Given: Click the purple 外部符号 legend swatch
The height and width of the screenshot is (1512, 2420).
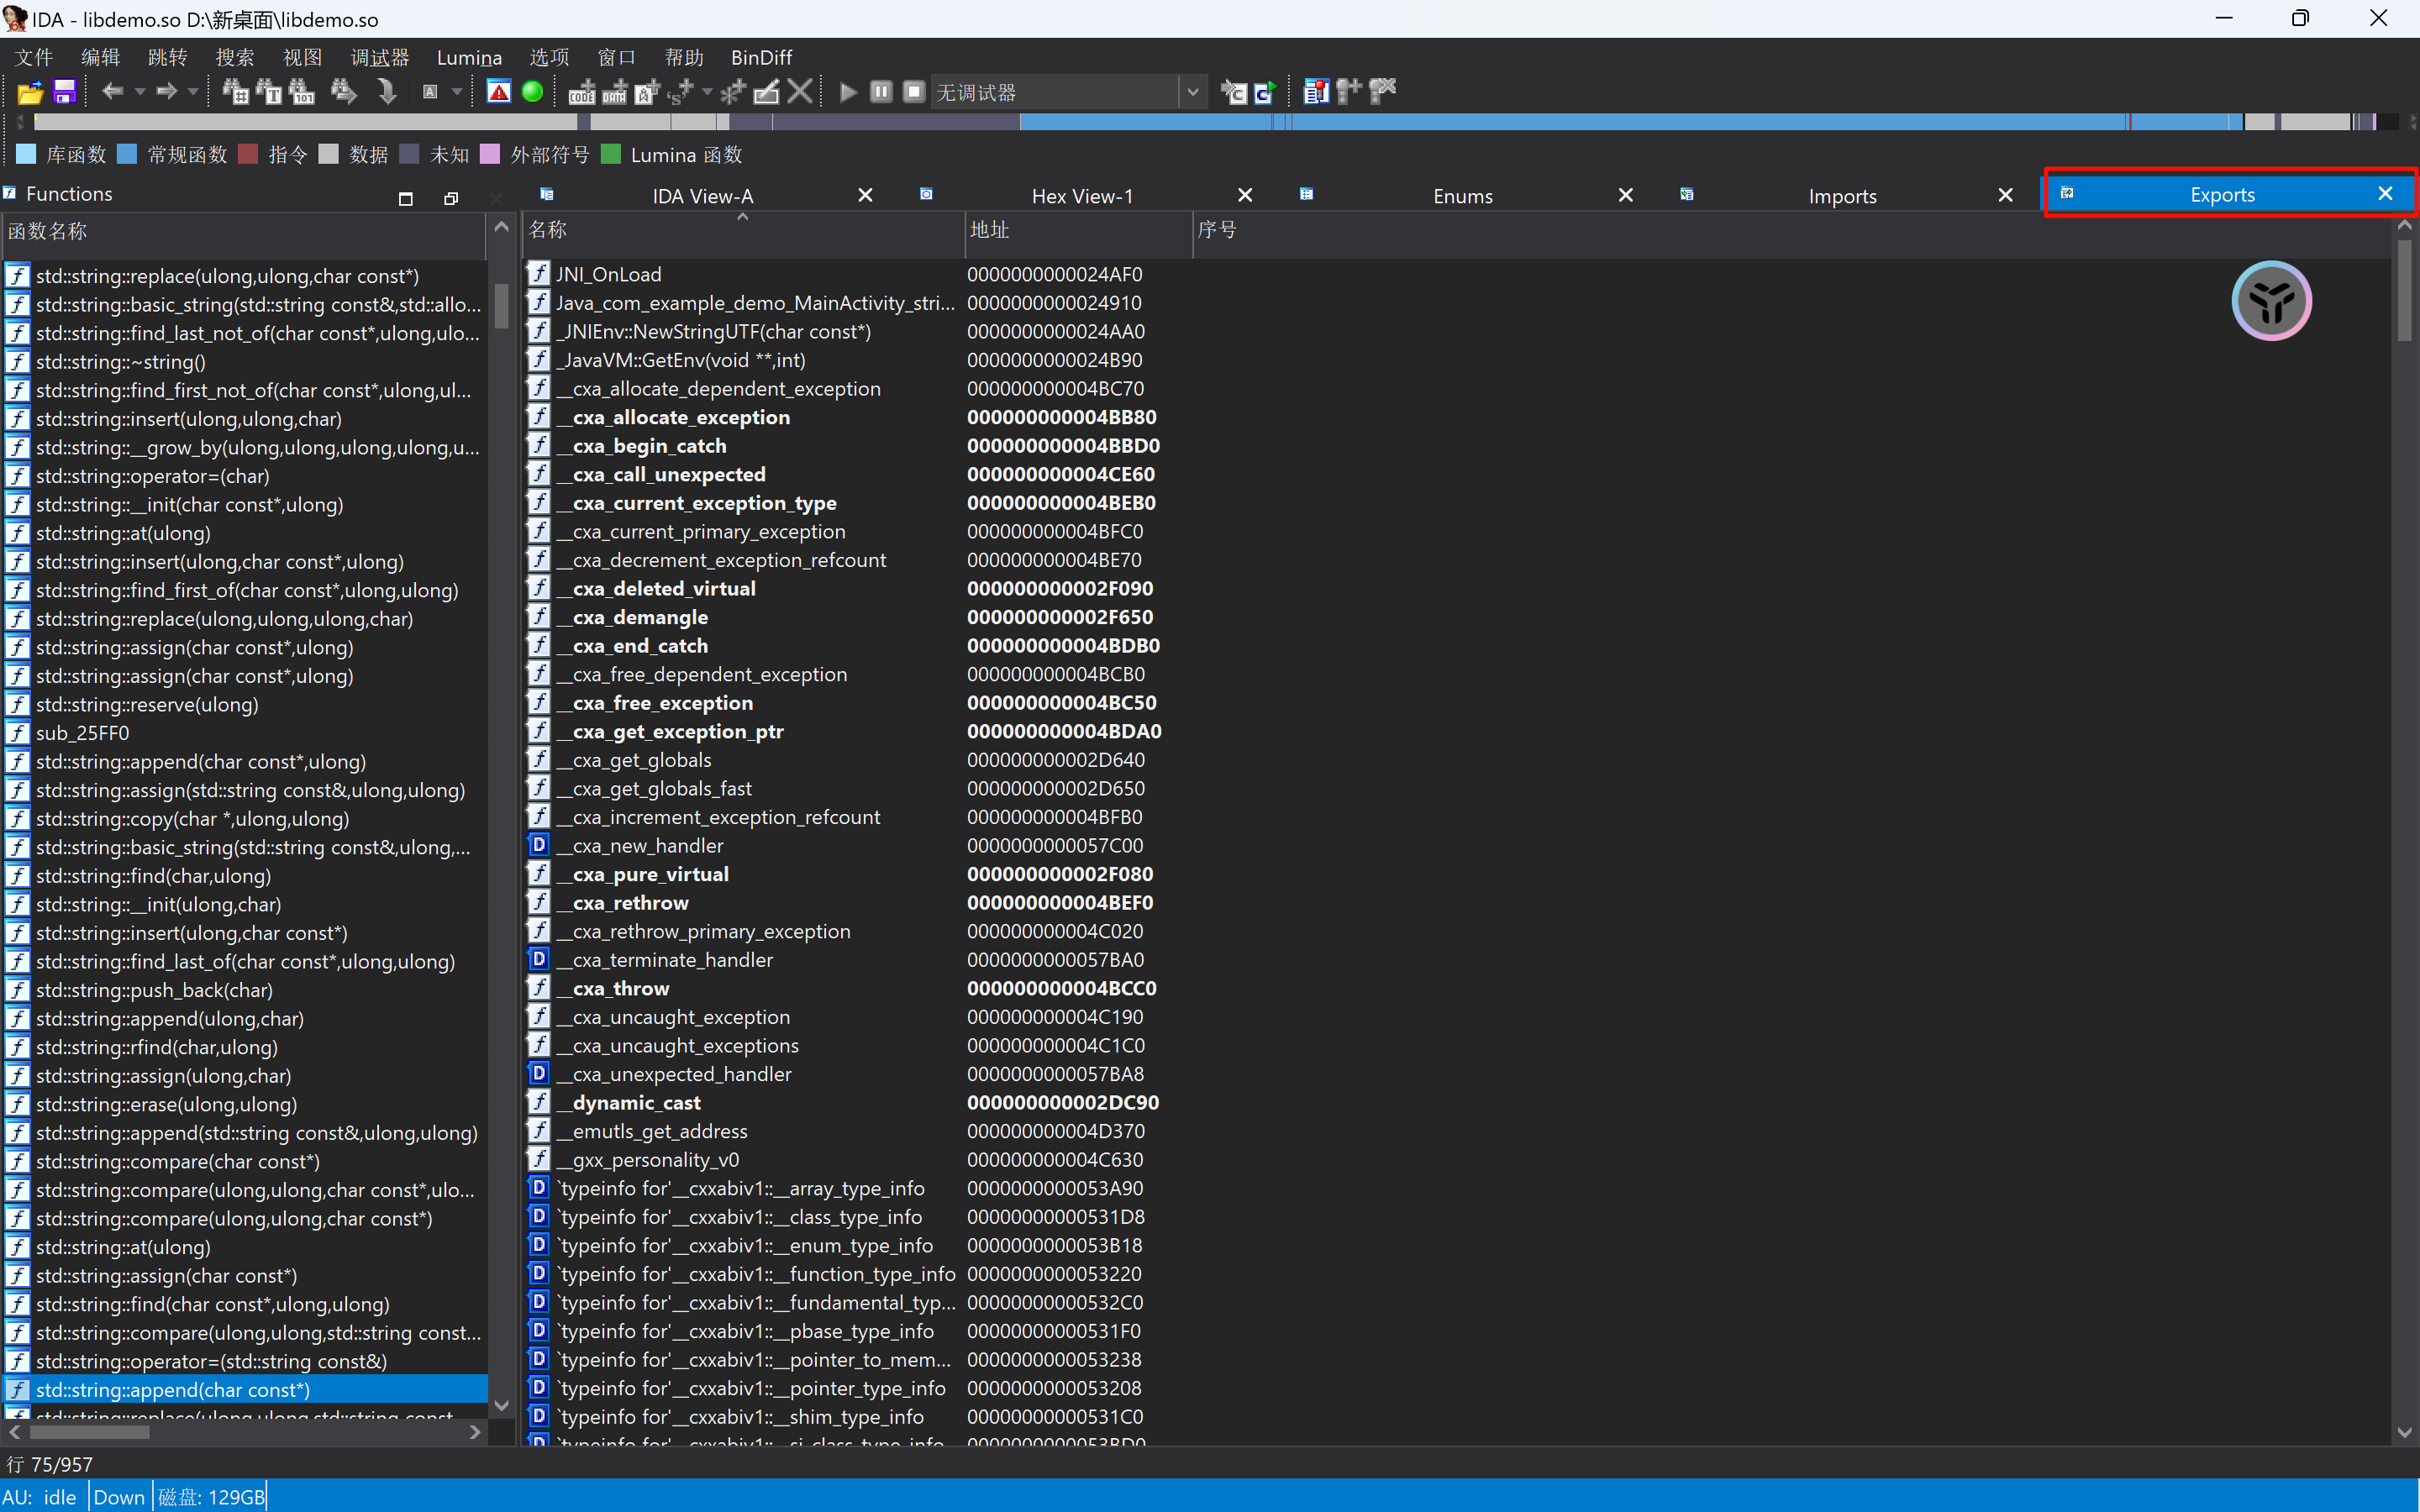Looking at the screenshot, I should pos(489,154).
